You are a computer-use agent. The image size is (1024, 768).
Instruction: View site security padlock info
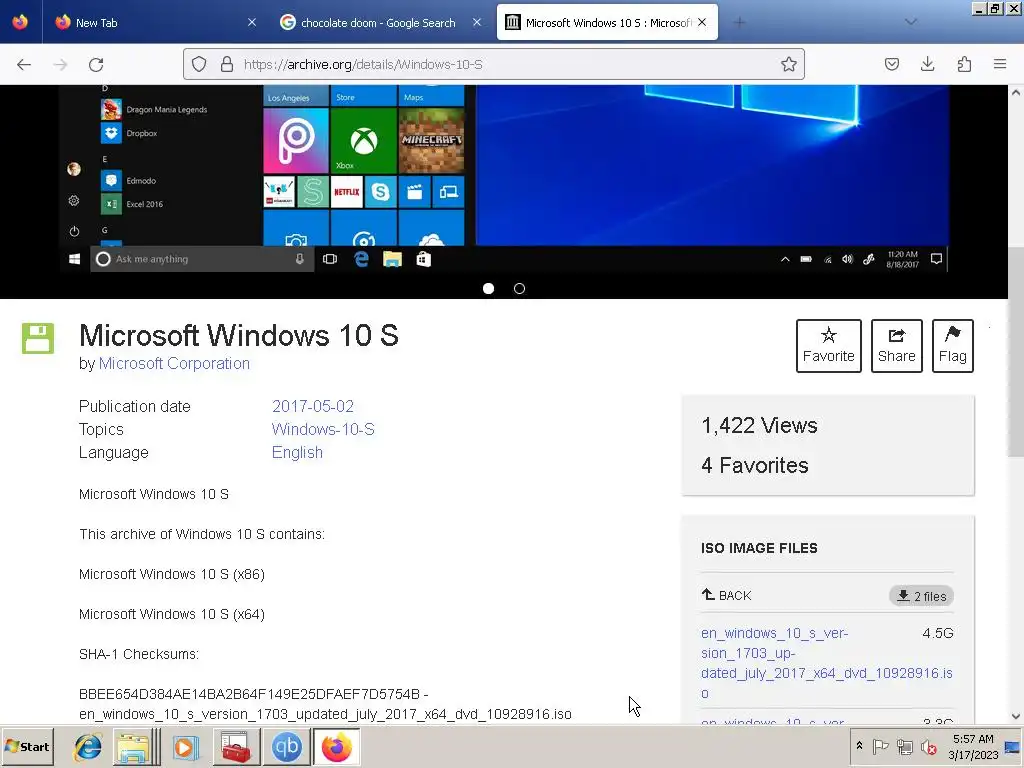(227, 64)
